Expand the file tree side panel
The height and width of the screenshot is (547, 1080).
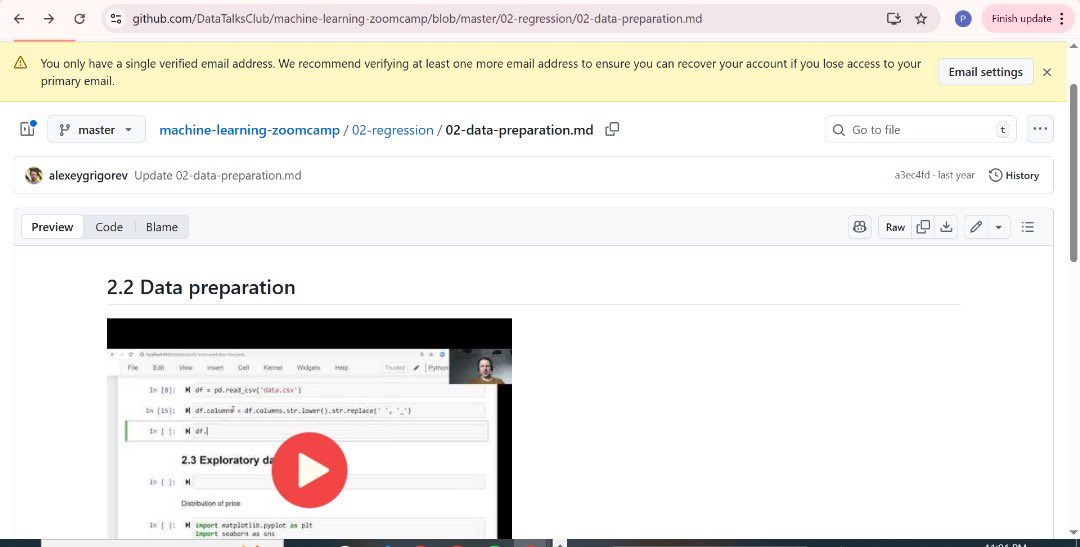pyautogui.click(x=28, y=129)
